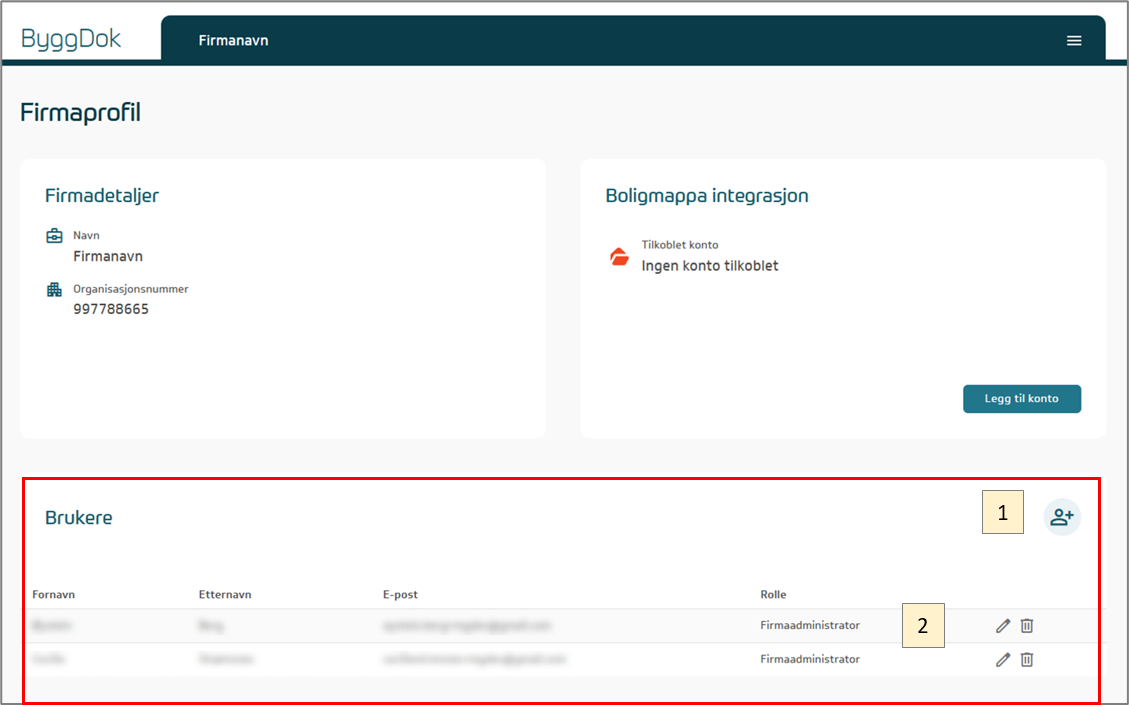Click the Boligmappa orange folder icon
Image resolution: width=1129 pixels, height=705 pixels.
coord(620,257)
